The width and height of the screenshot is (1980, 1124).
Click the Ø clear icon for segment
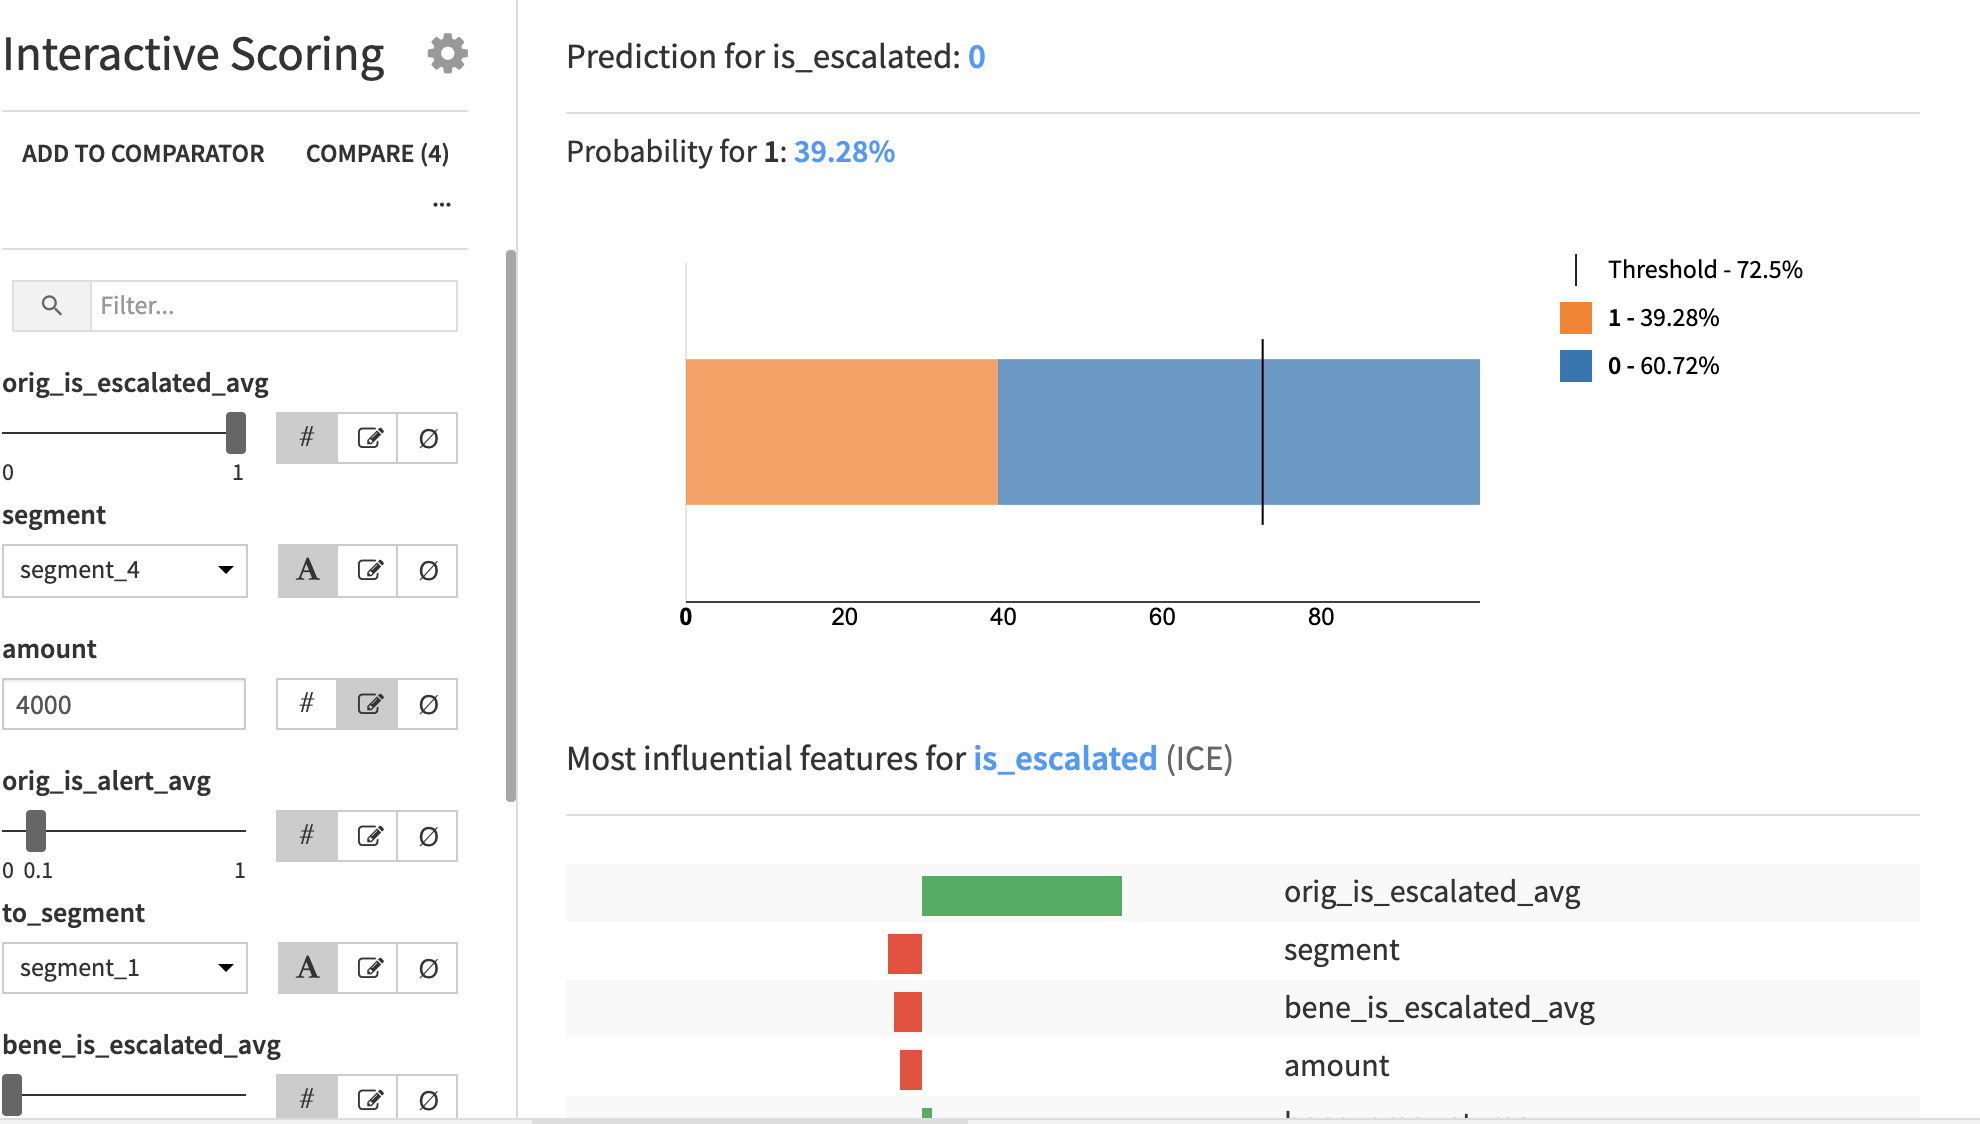coord(428,570)
